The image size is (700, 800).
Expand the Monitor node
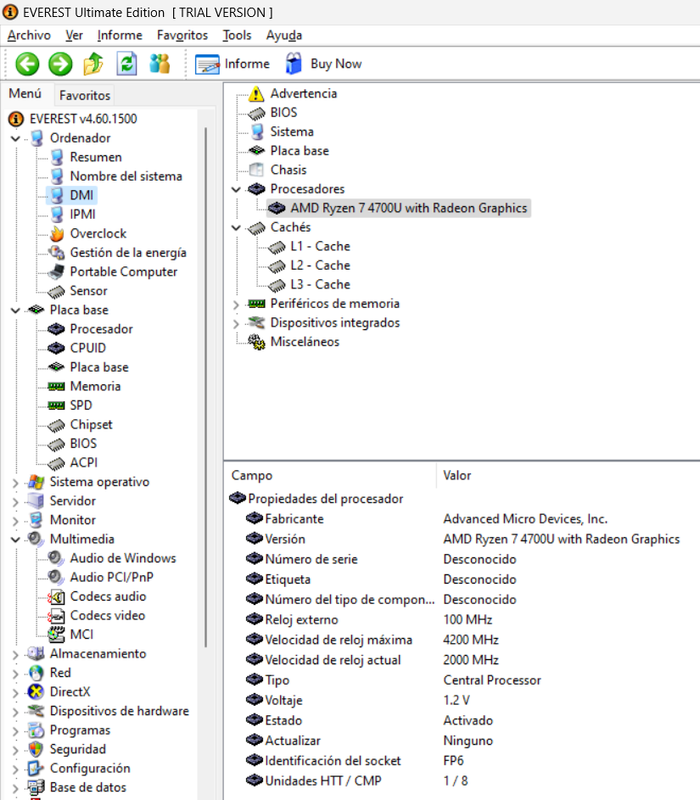tap(15, 520)
